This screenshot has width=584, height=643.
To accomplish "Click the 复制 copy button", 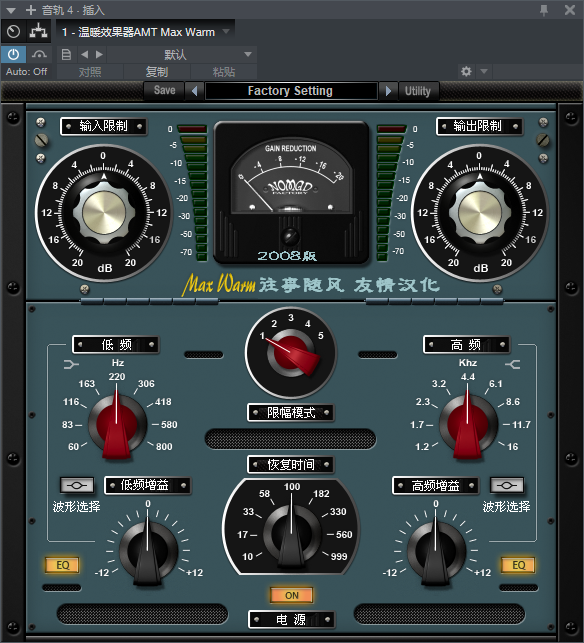I will click(x=157, y=72).
